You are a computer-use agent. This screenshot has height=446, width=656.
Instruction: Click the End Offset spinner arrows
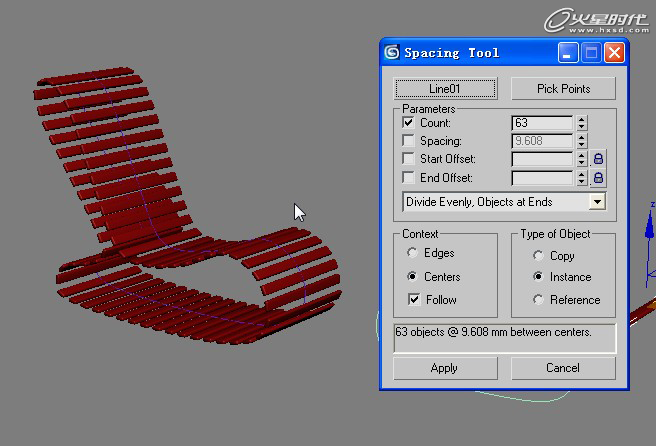pyautogui.click(x=582, y=178)
